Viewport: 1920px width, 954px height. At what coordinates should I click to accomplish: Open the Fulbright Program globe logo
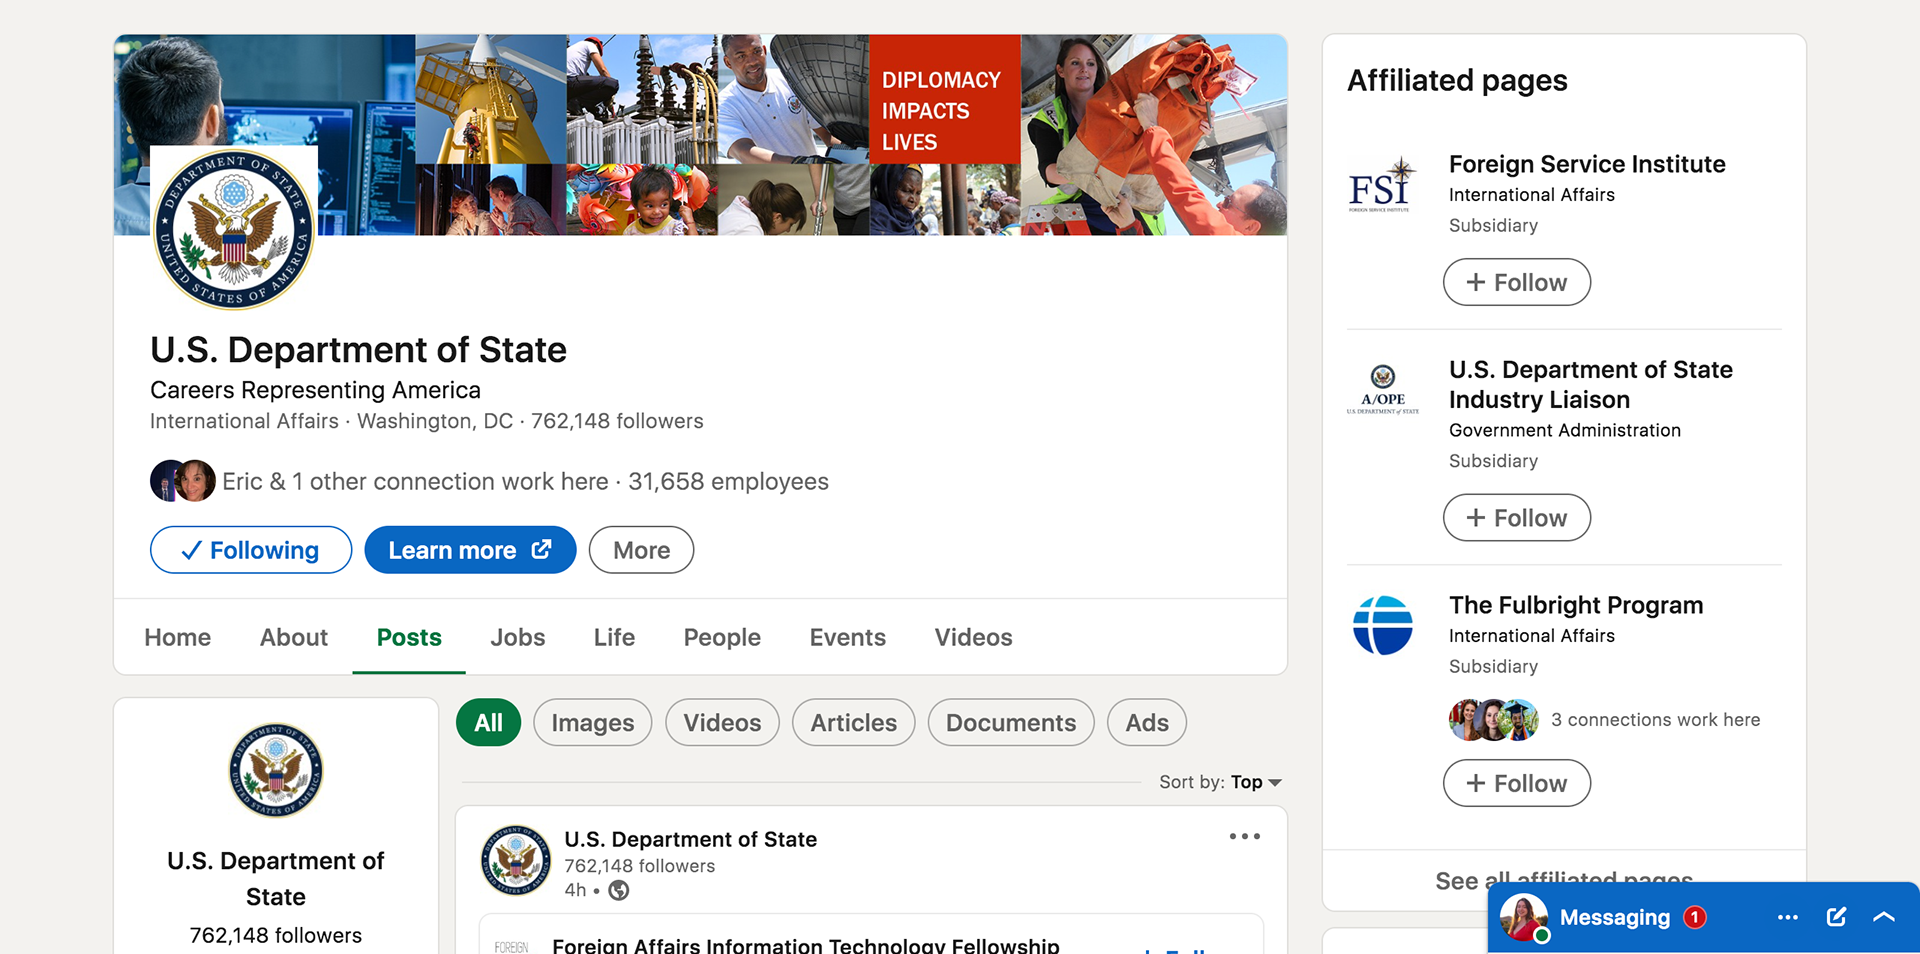pyautogui.click(x=1383, y=625)
